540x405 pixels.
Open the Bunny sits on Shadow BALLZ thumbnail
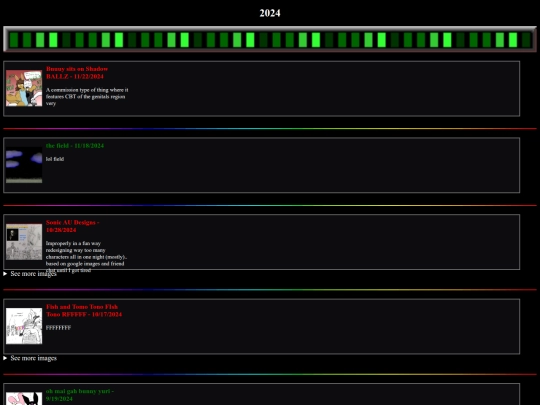(x=24, y=88)
